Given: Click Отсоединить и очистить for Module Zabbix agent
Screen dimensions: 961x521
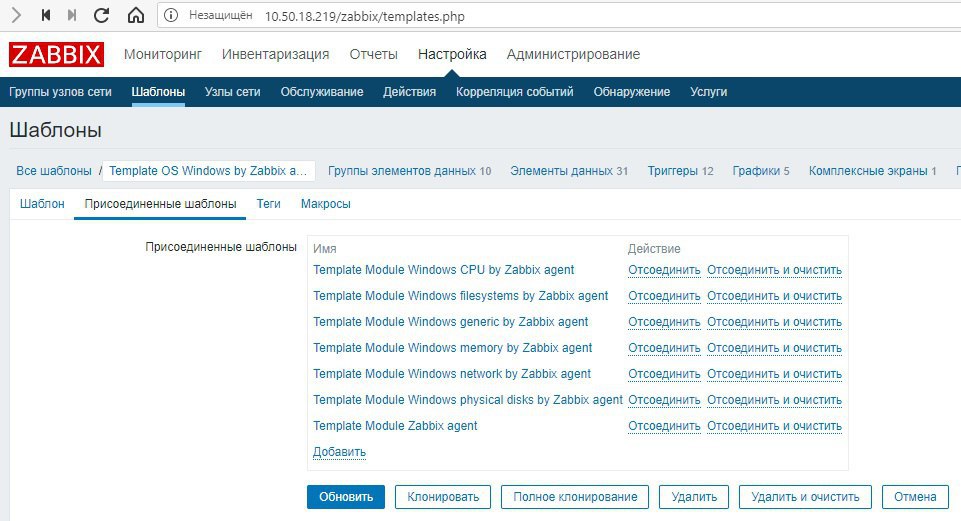Looking at the screenshot, I should coord(775,426).
